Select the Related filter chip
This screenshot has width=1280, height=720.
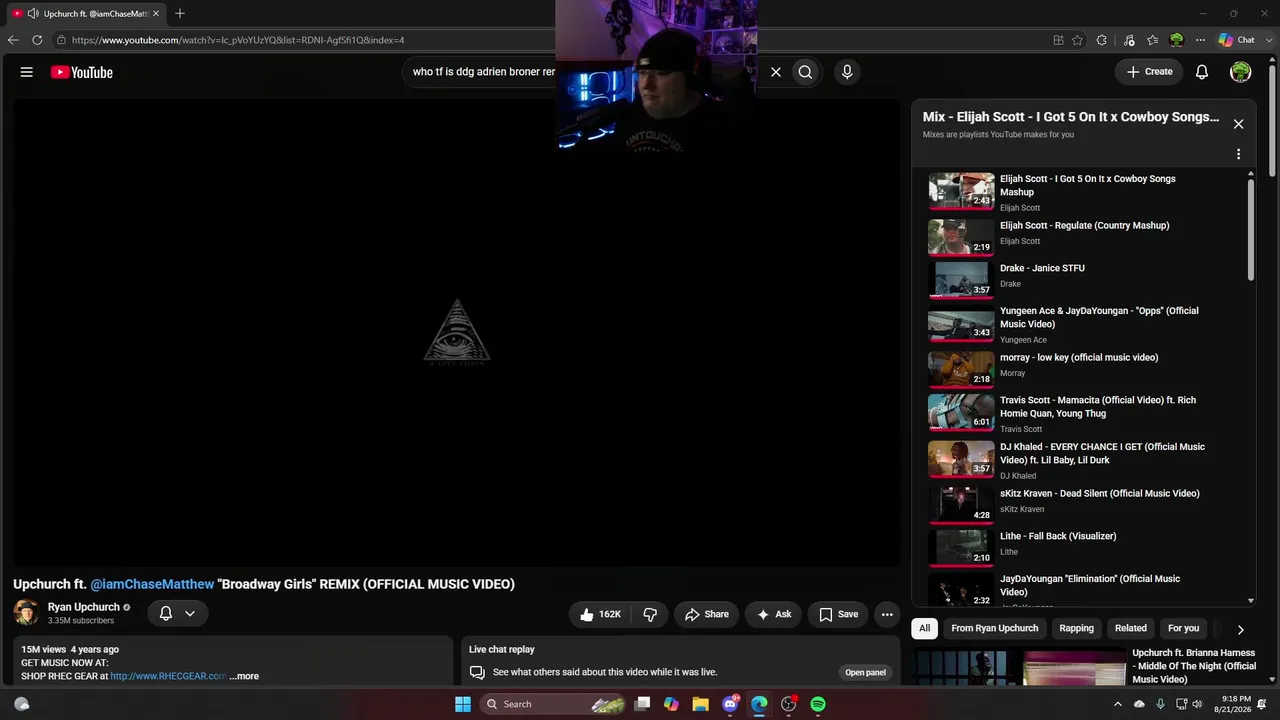[x=1131, y=628]
